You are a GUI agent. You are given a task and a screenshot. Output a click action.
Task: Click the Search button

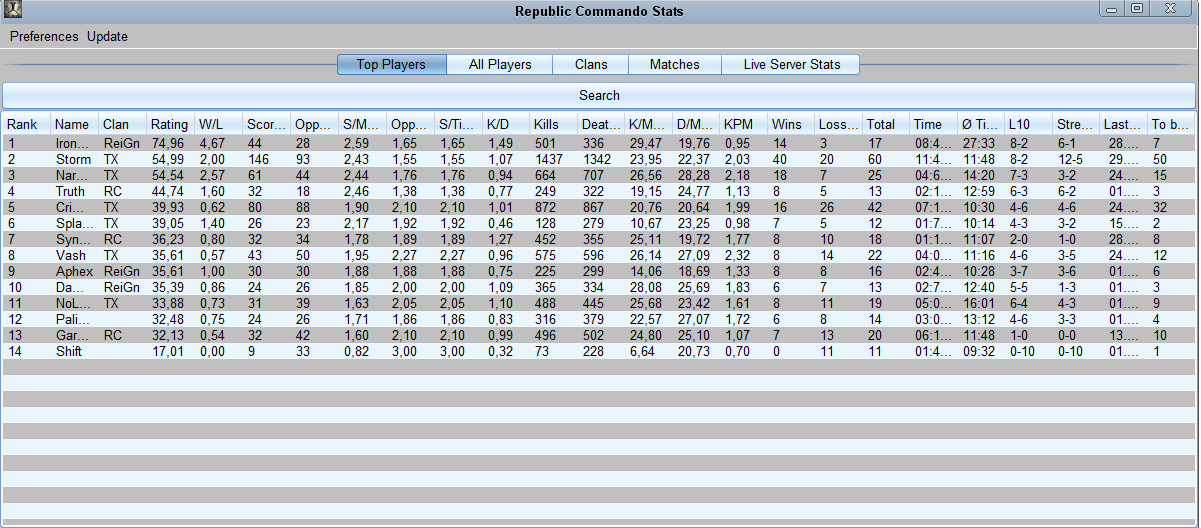click(x=599, y=95)
